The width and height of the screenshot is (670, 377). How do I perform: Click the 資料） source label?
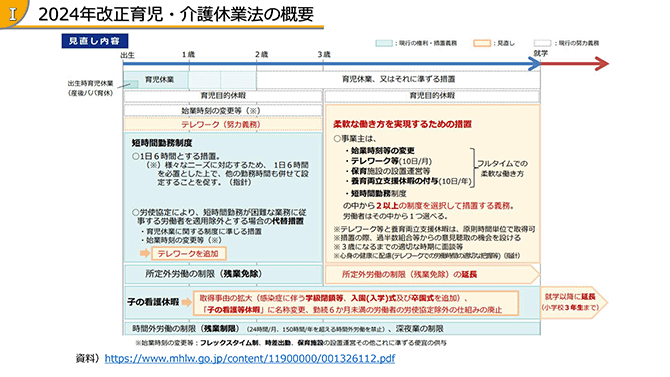tap(88, 358)
